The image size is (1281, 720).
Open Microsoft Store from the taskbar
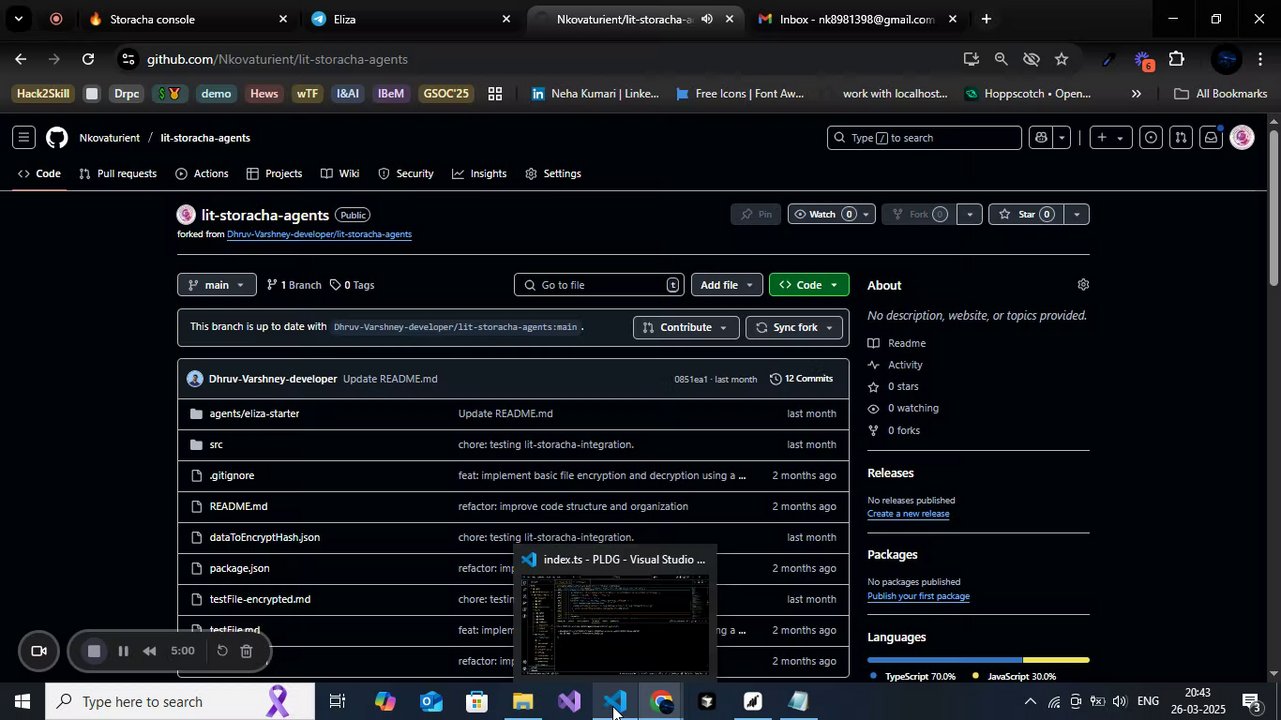tap(477, 702)
